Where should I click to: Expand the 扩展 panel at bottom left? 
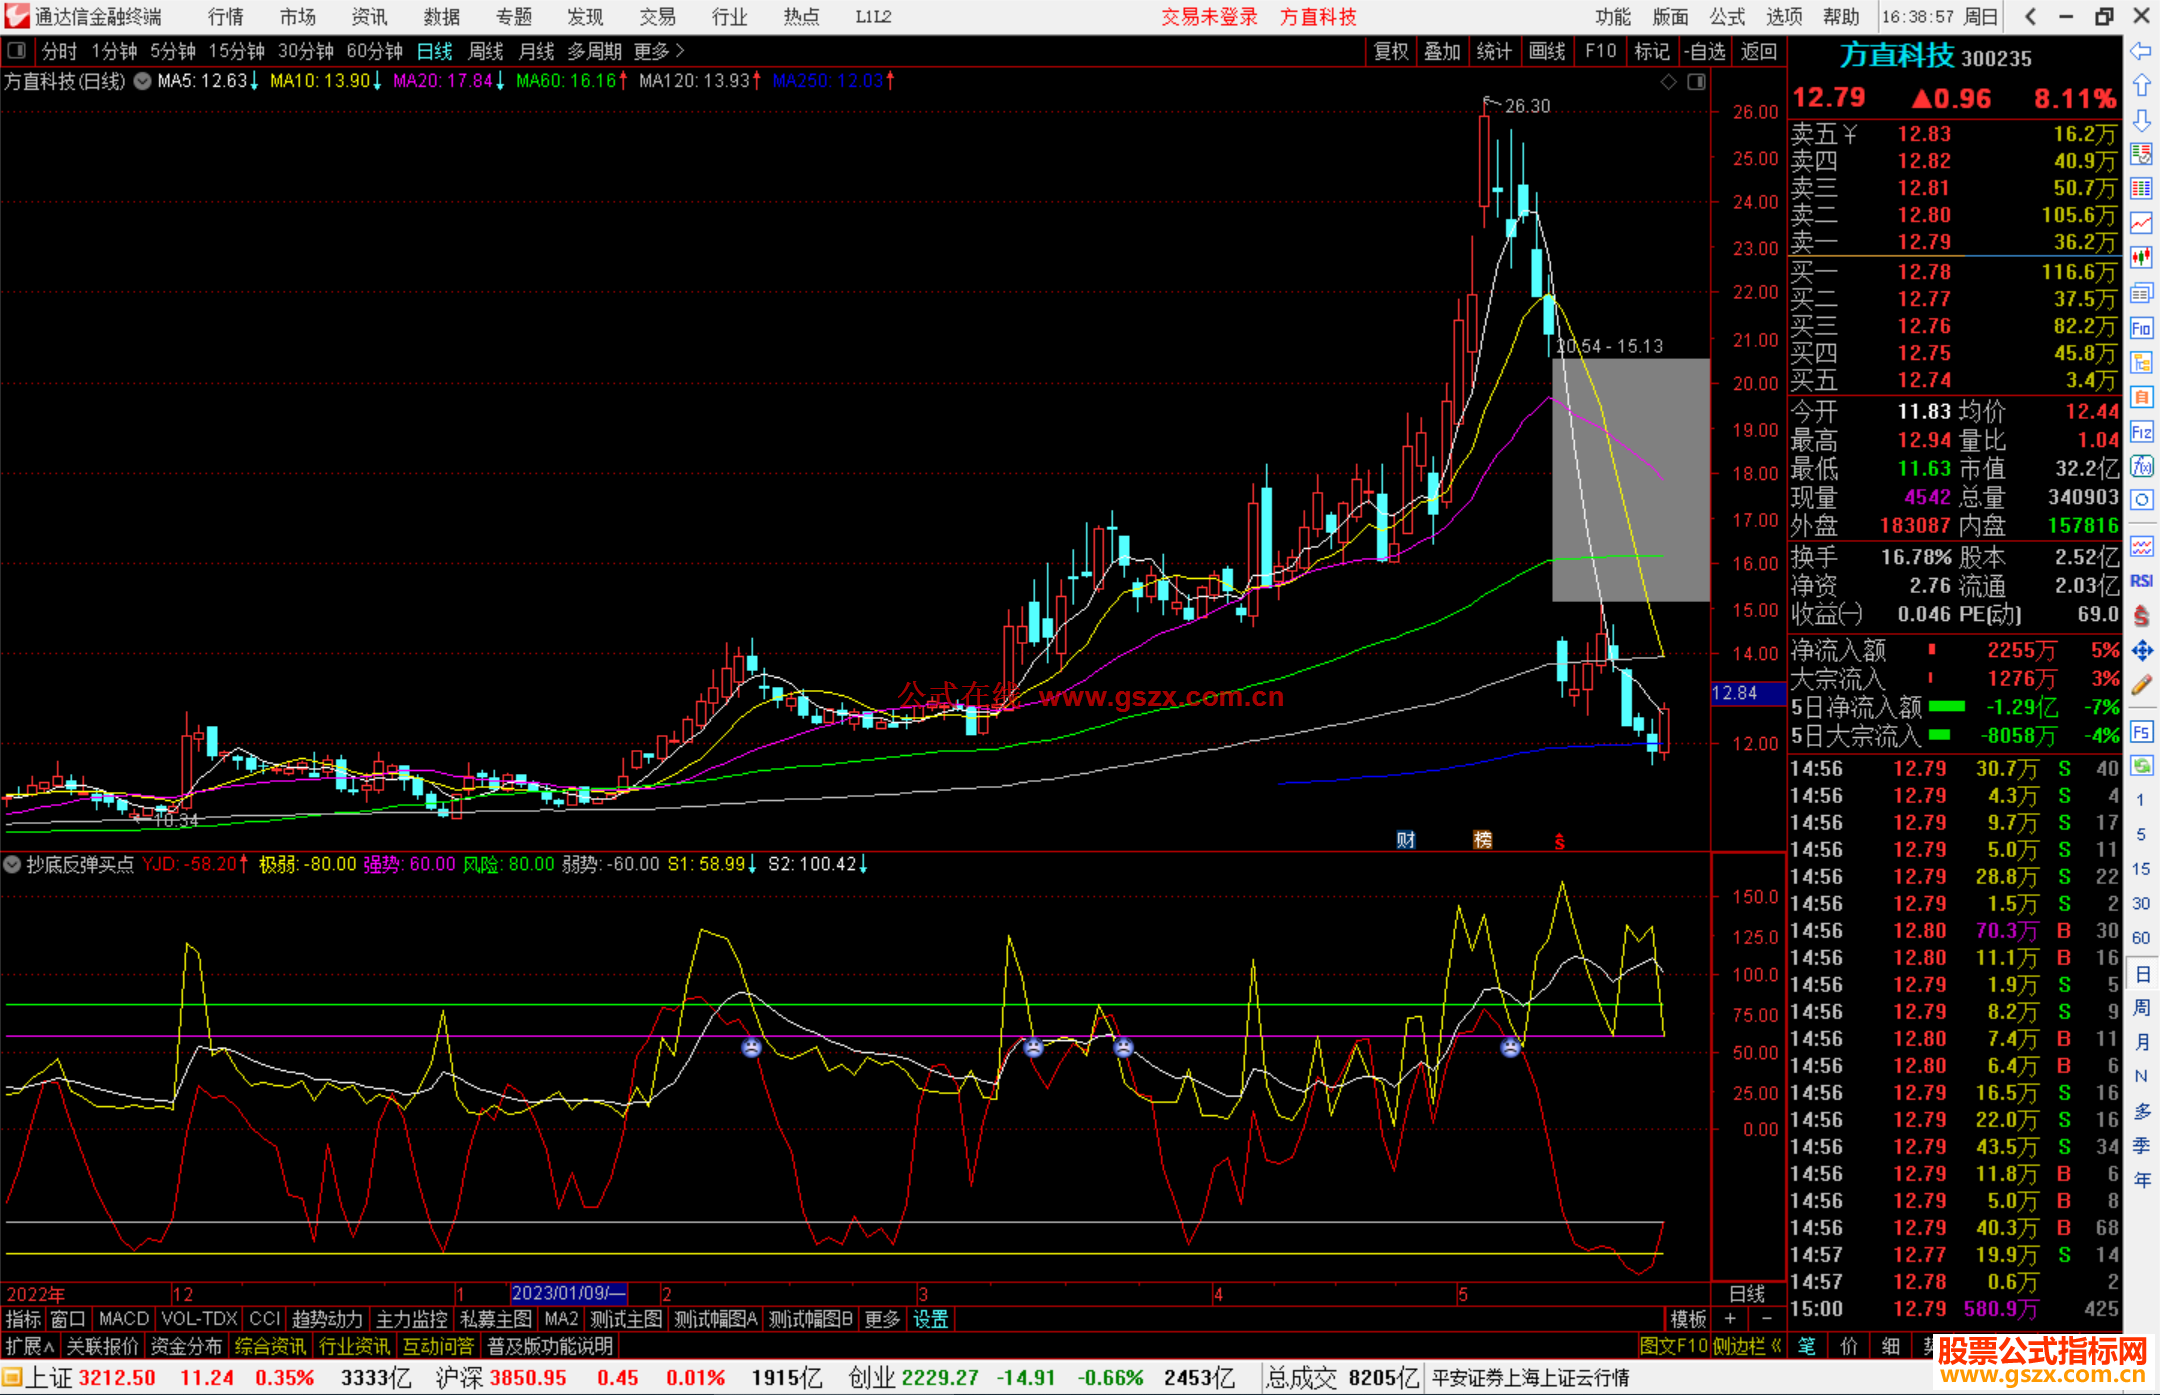pyautogui.click(x=29, y=1346)
